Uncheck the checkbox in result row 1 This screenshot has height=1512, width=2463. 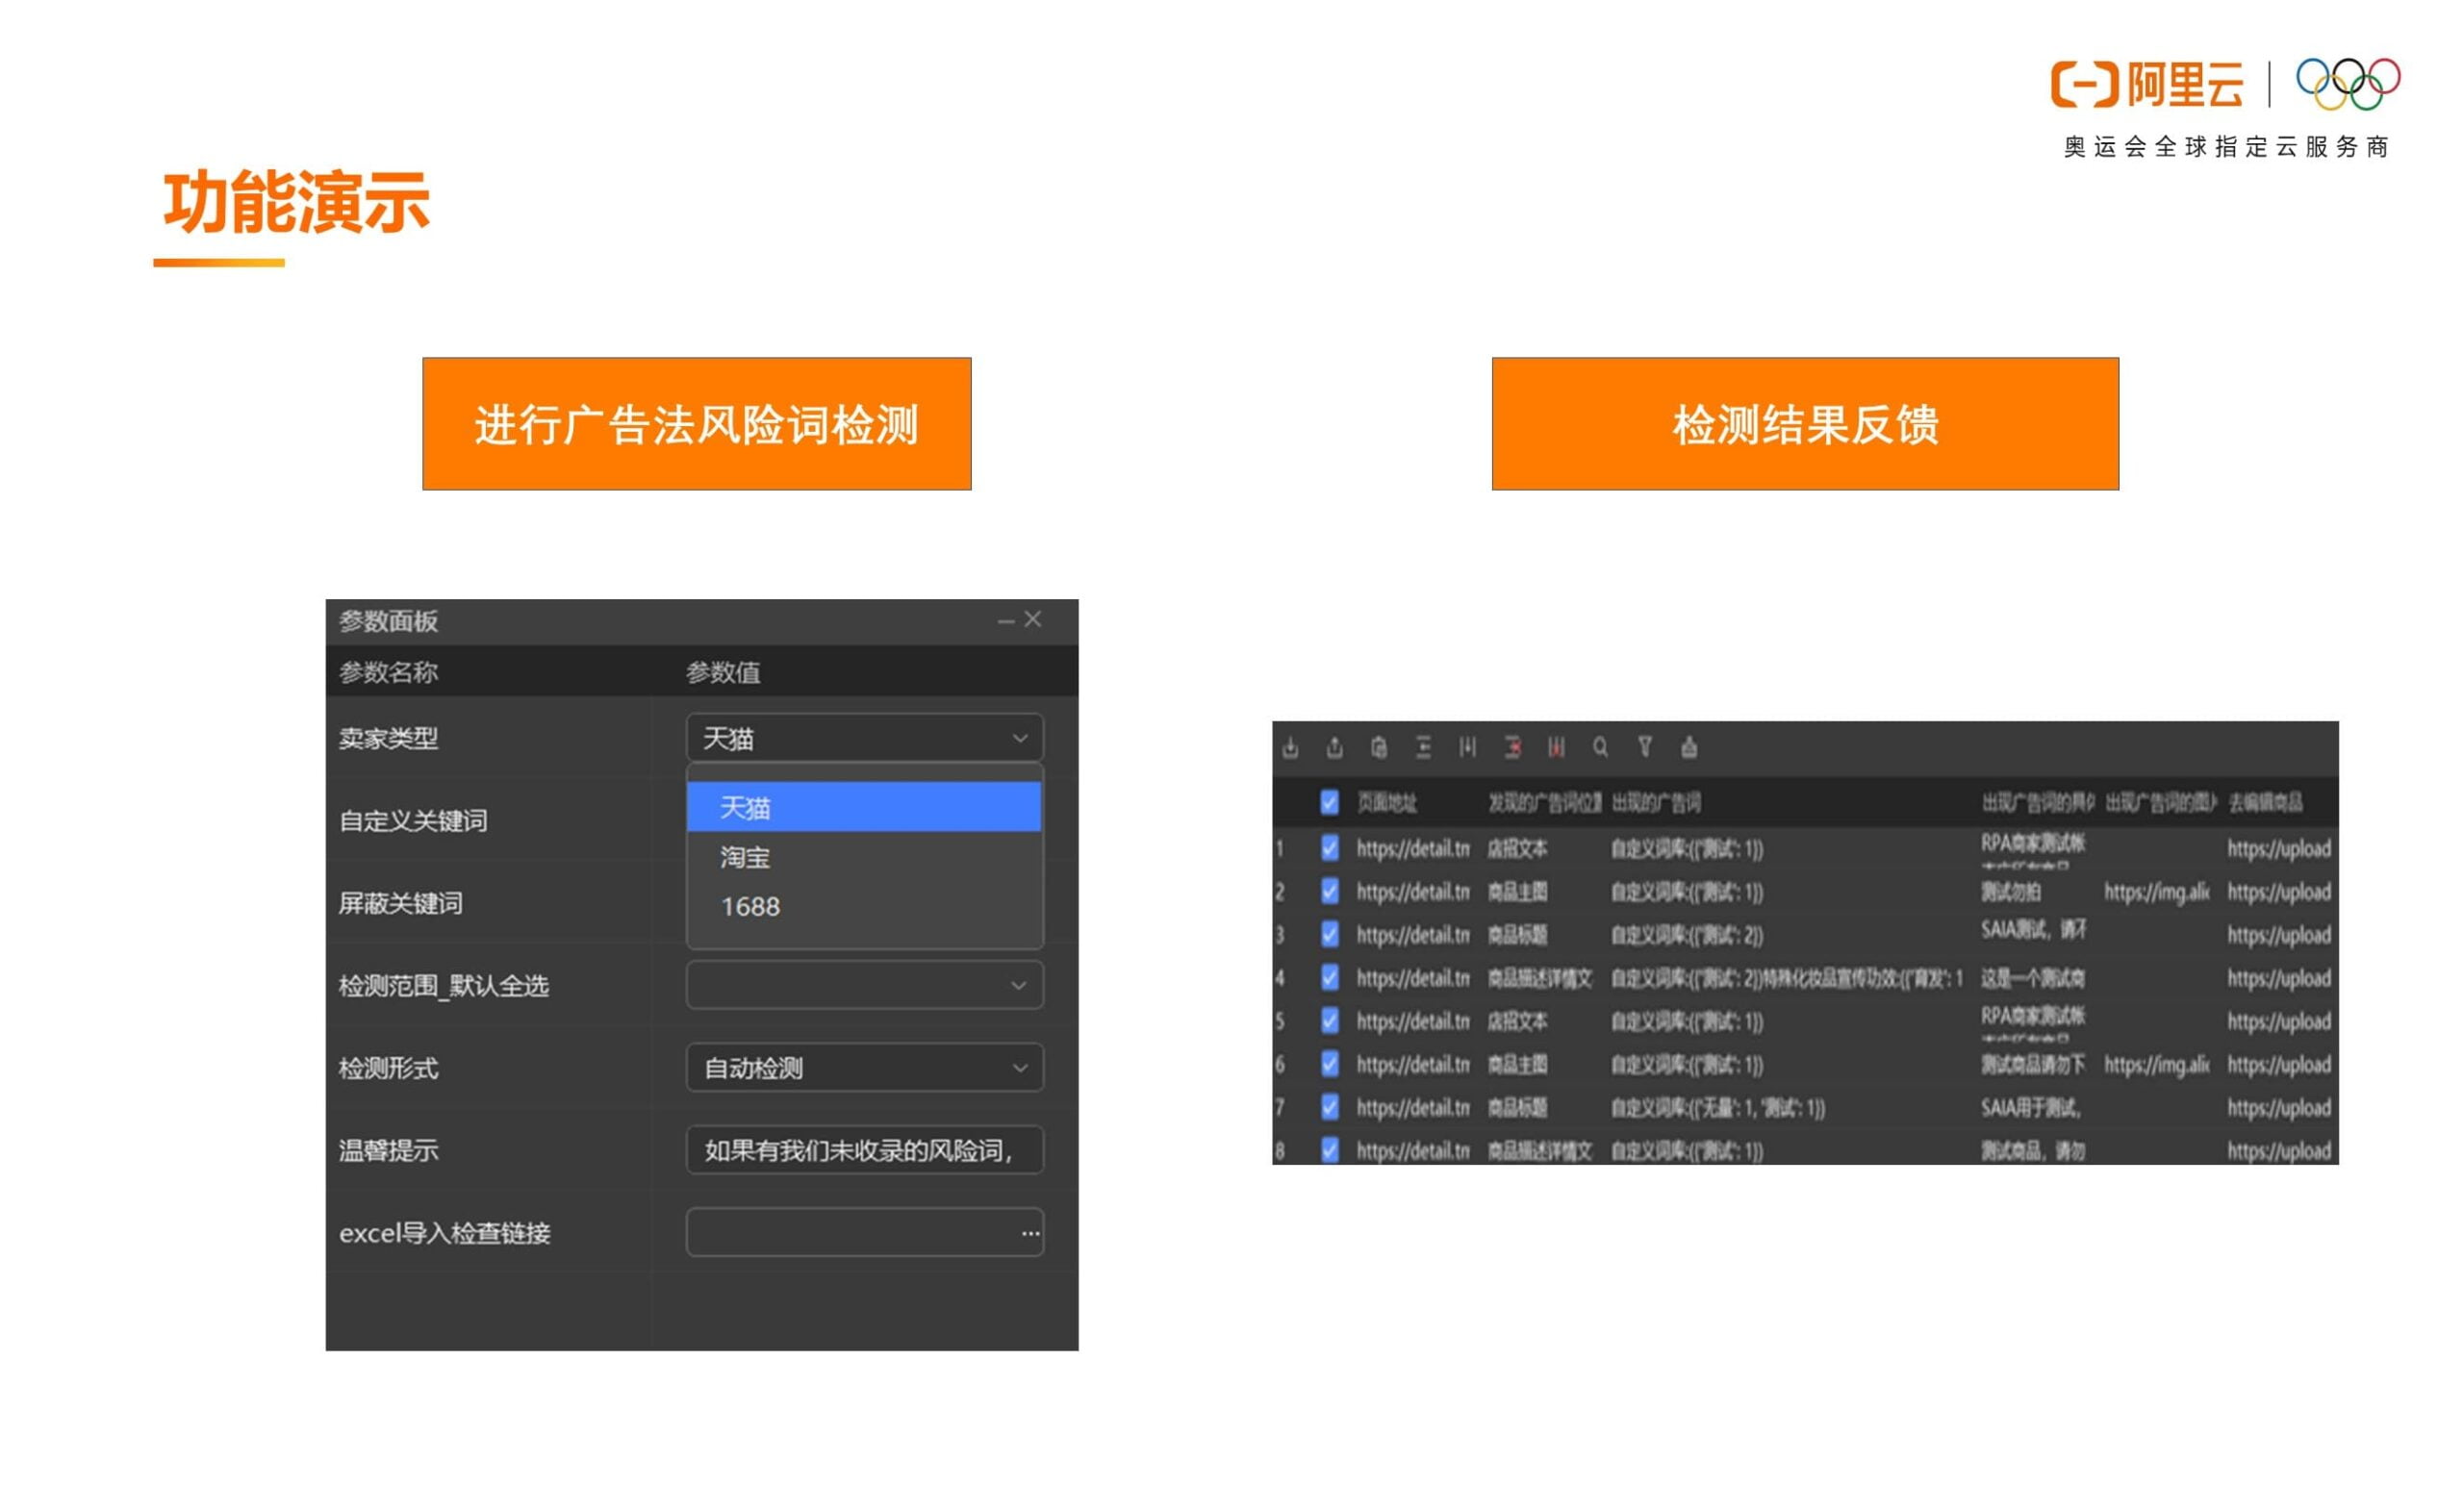tap(1329, 848)
